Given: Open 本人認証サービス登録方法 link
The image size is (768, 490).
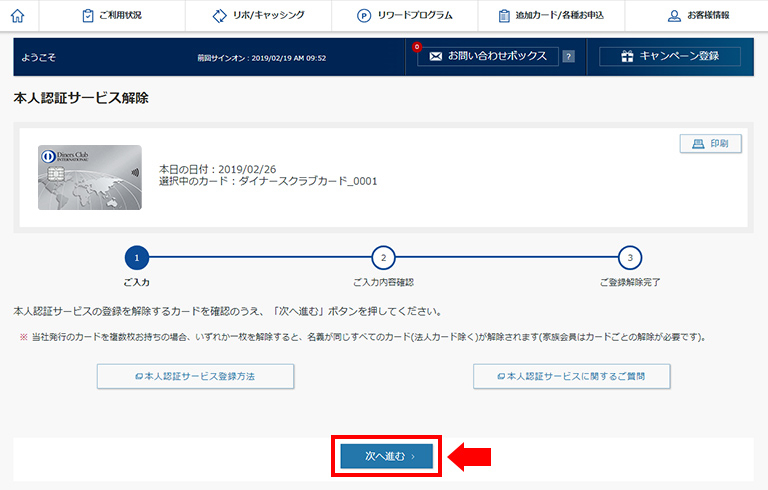Looking at the screenshot, I should pos(196,376).
